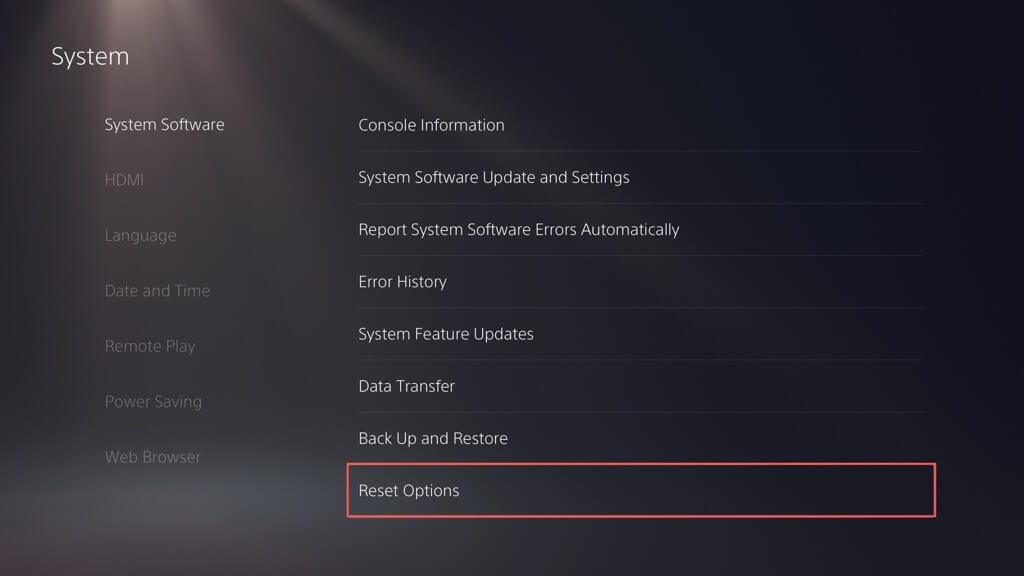Open Console Information
The image size is (1024, 576).
(x=431, y=125)
